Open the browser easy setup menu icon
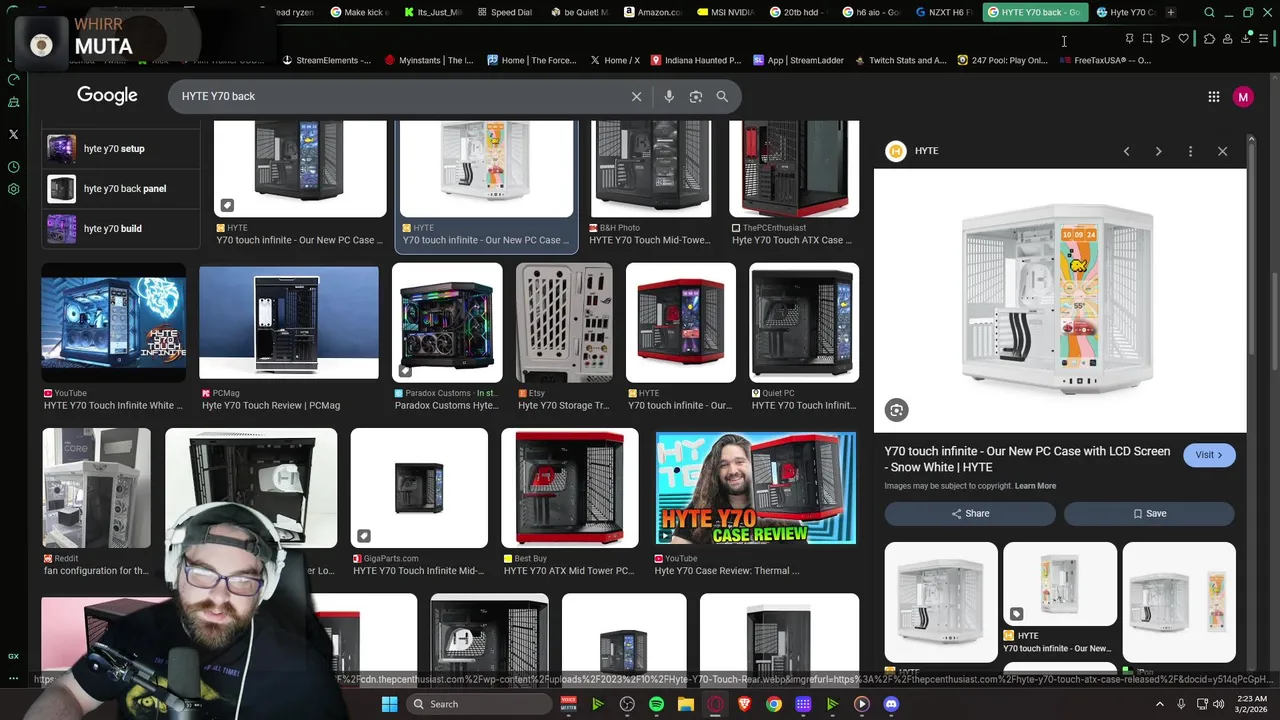 click(1263, 39)
